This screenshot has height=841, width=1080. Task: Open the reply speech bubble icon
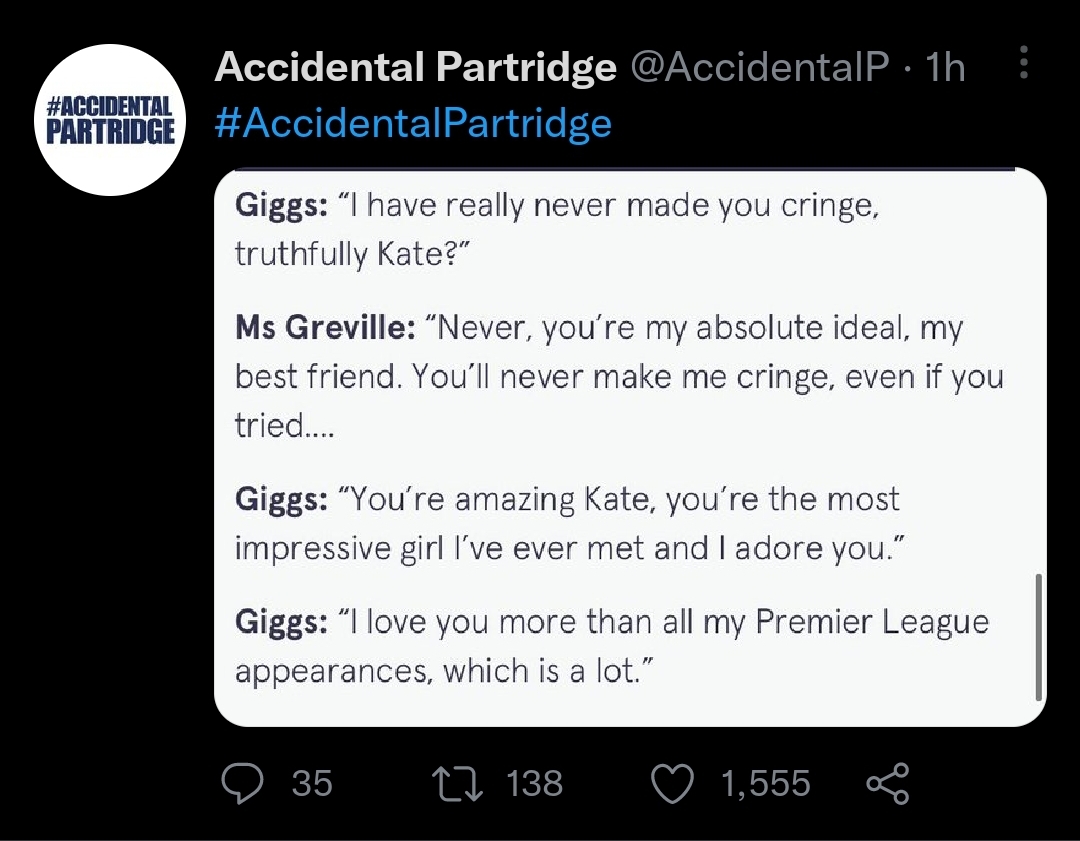click(x=240, y=783)
